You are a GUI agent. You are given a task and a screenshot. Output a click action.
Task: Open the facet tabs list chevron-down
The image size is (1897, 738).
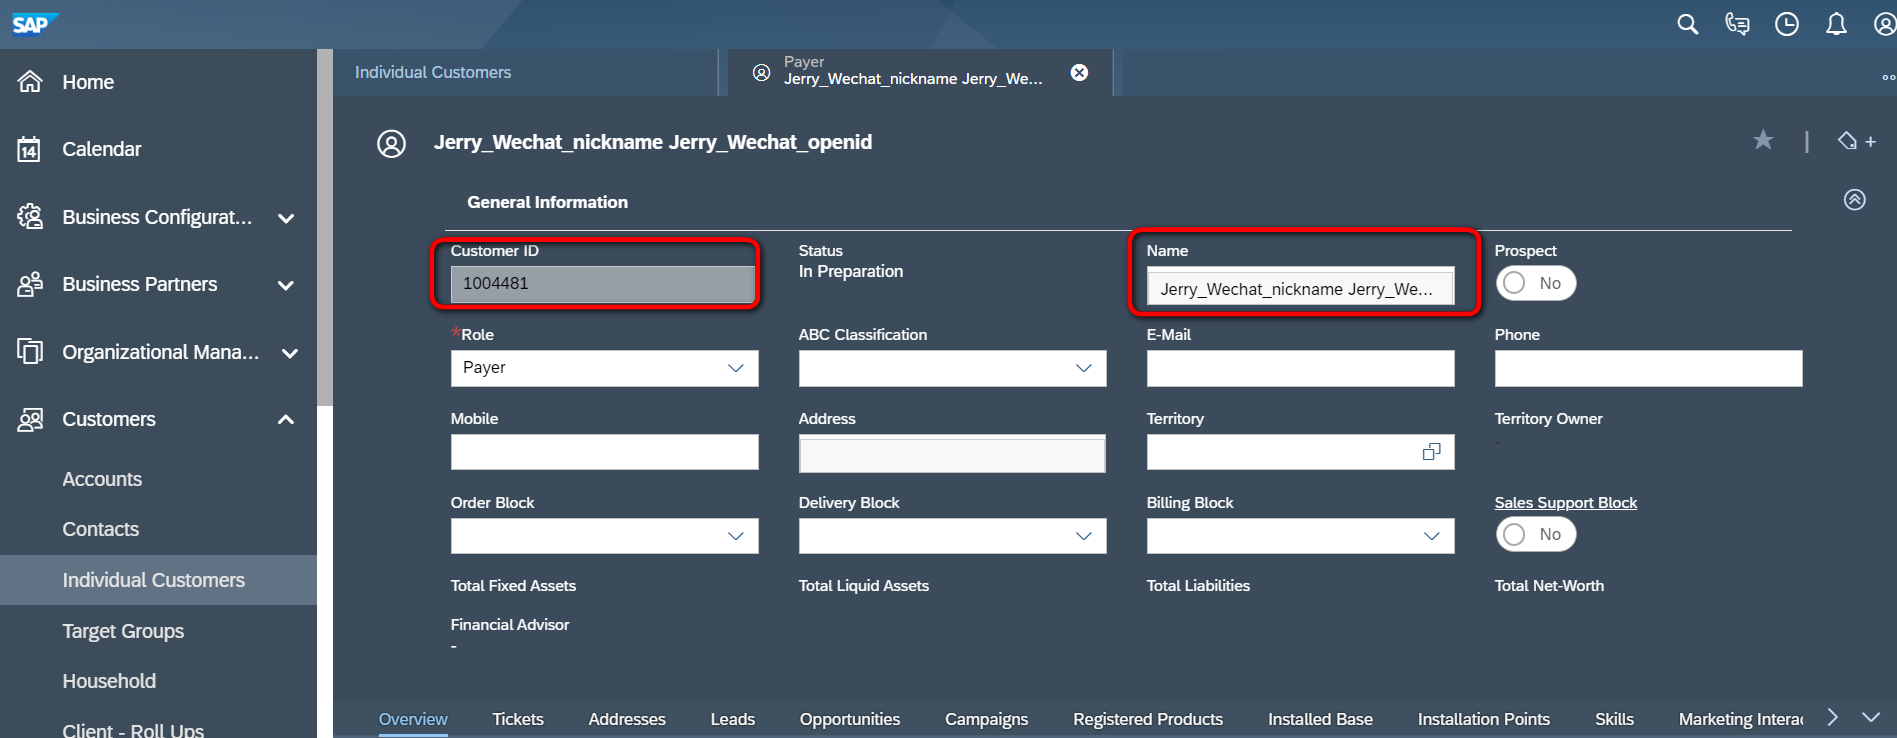tap(1871, 717)
